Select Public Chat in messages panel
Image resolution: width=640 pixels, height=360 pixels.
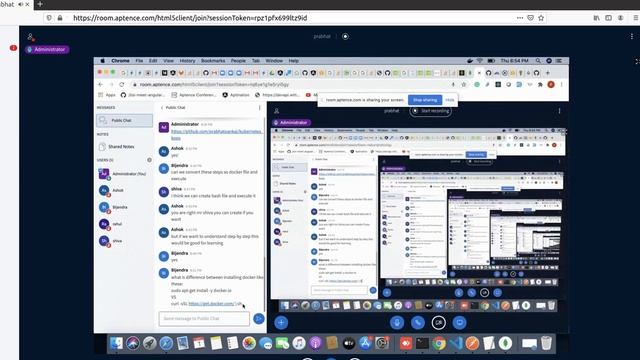pyautogui.click(x=124, y=120)
